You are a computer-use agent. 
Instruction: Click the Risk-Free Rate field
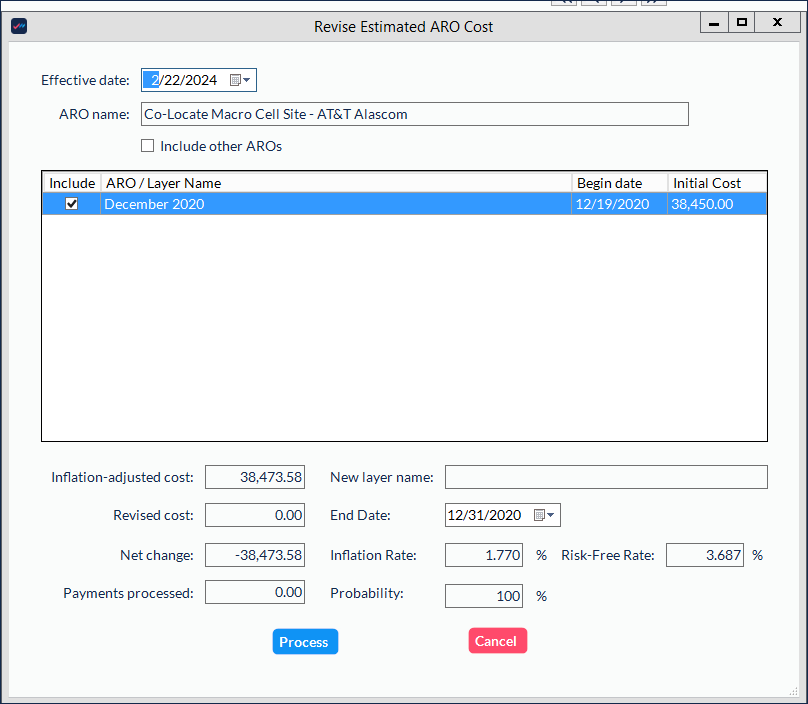point(704,555)
